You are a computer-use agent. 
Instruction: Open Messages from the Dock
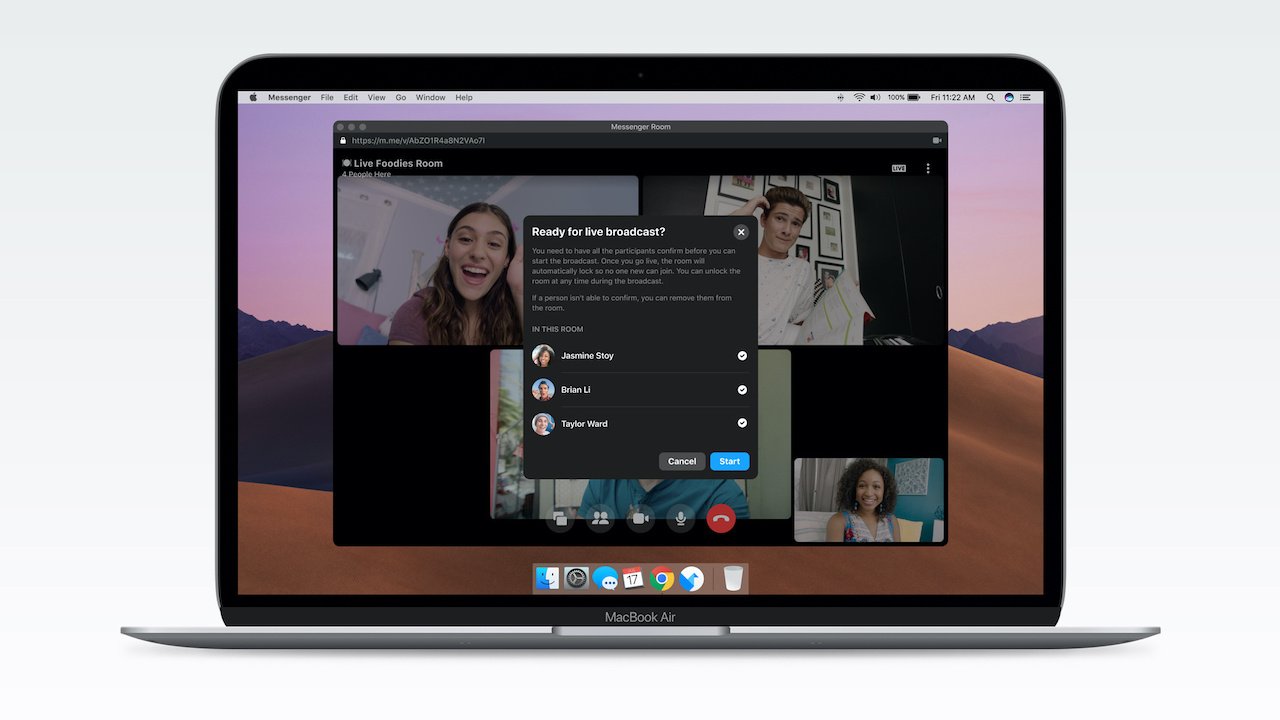click(605, 578)
